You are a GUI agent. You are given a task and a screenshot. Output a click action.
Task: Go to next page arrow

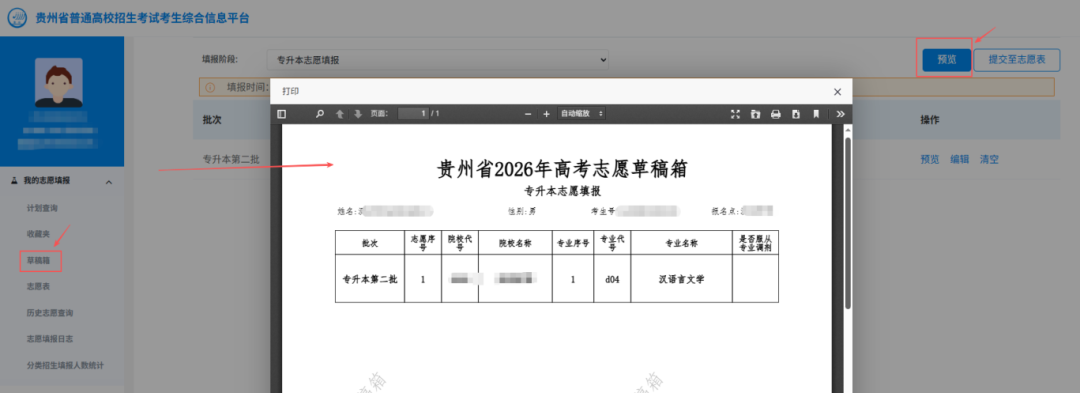click(x=357, y=114)
